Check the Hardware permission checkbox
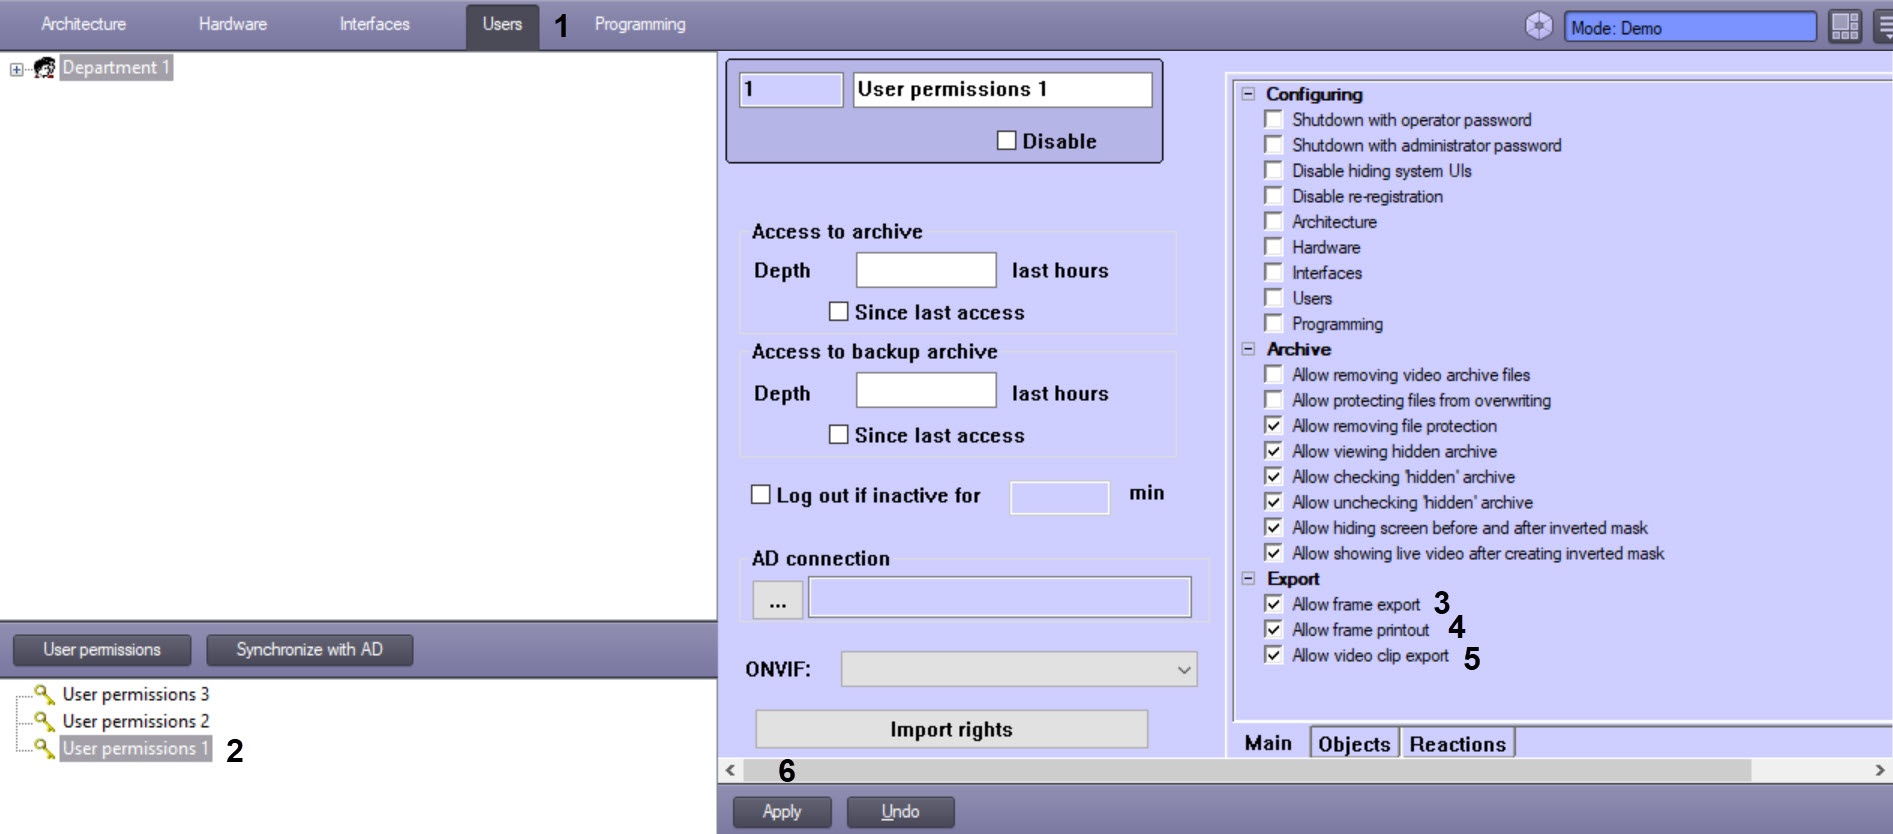Viewport: 1893px width, 834px height. pyautogui.click(x=1273, y=247)
